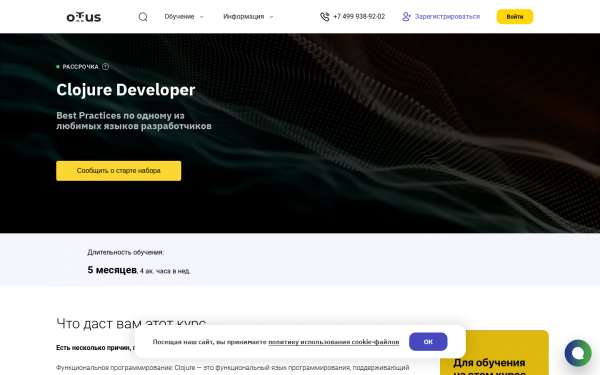Click the Для обучения yellow card
Viewport: 600px width, 375px height.
pos(494,353)
